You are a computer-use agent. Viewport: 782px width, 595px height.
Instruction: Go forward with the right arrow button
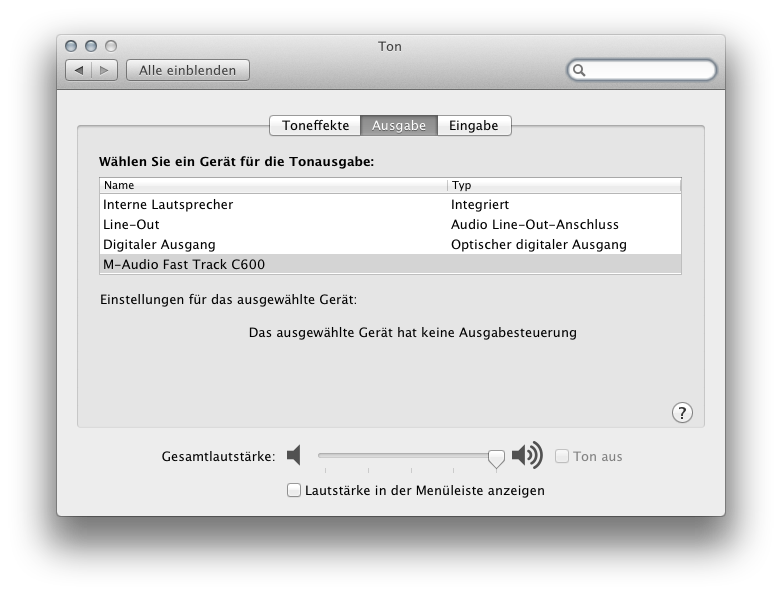(x=104, y=70)
